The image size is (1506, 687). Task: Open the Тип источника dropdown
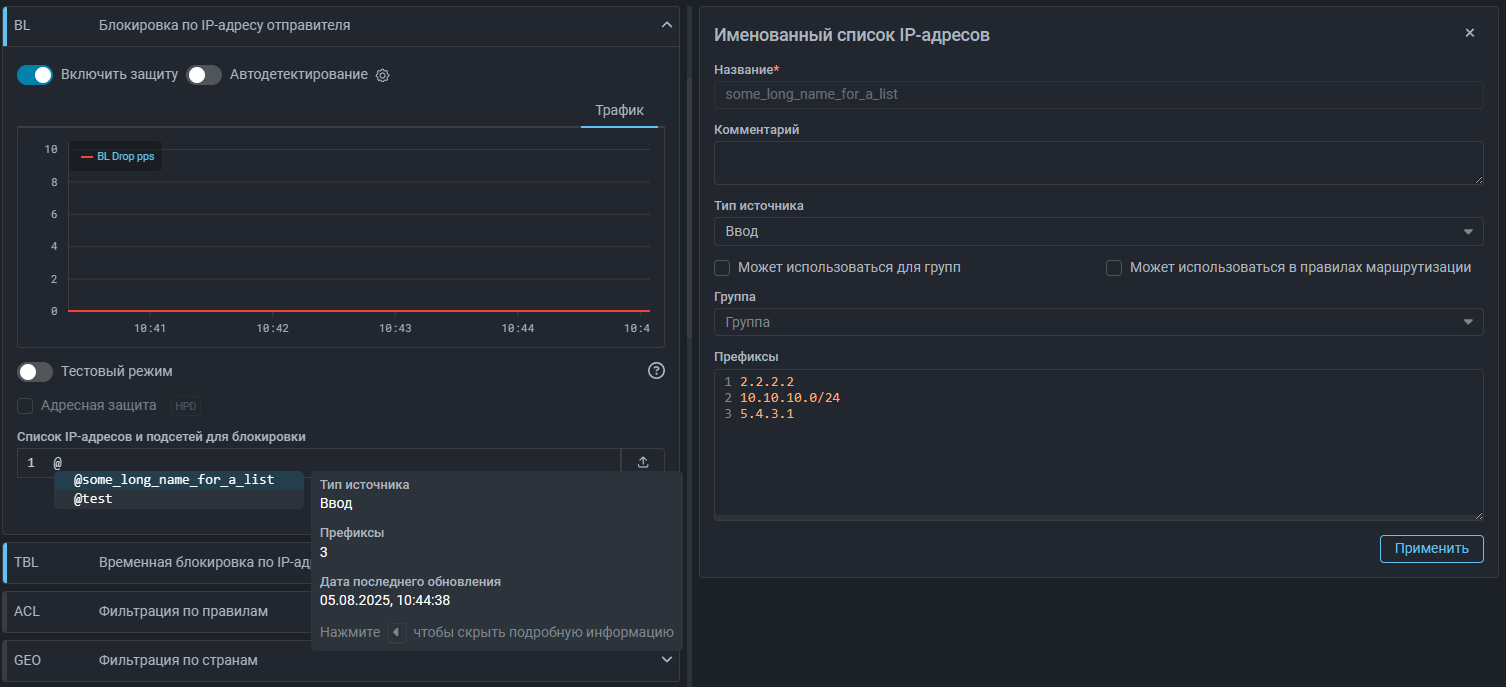tap(1097, 231)
